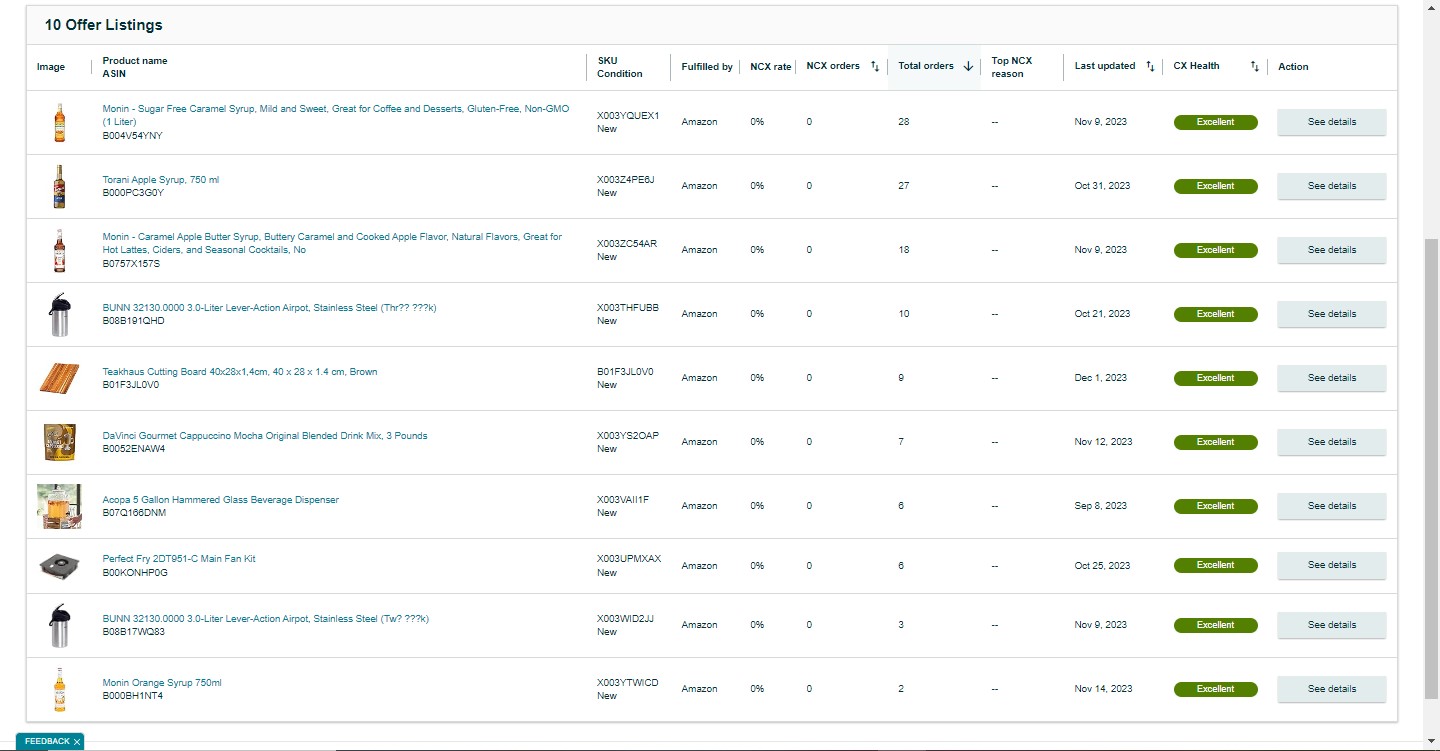Click Torani Apple Syrup bottle thumbnail
This screenshot has width=1440, height=751.
tap(59, 186)
